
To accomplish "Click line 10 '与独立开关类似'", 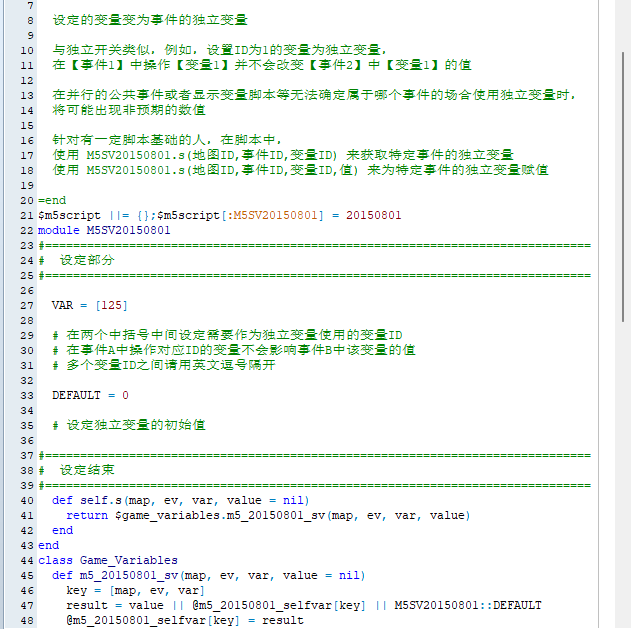I will [x=101, y=50].
